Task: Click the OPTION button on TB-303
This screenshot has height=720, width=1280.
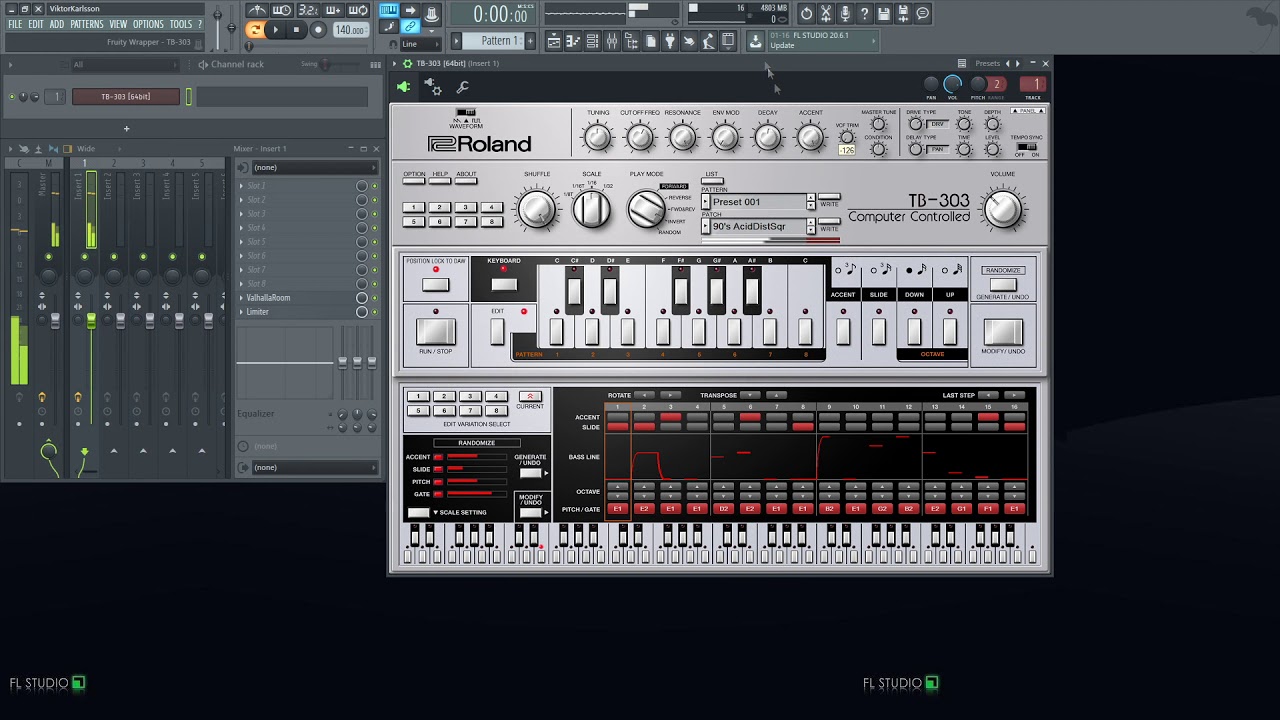Action: [414, 180]
